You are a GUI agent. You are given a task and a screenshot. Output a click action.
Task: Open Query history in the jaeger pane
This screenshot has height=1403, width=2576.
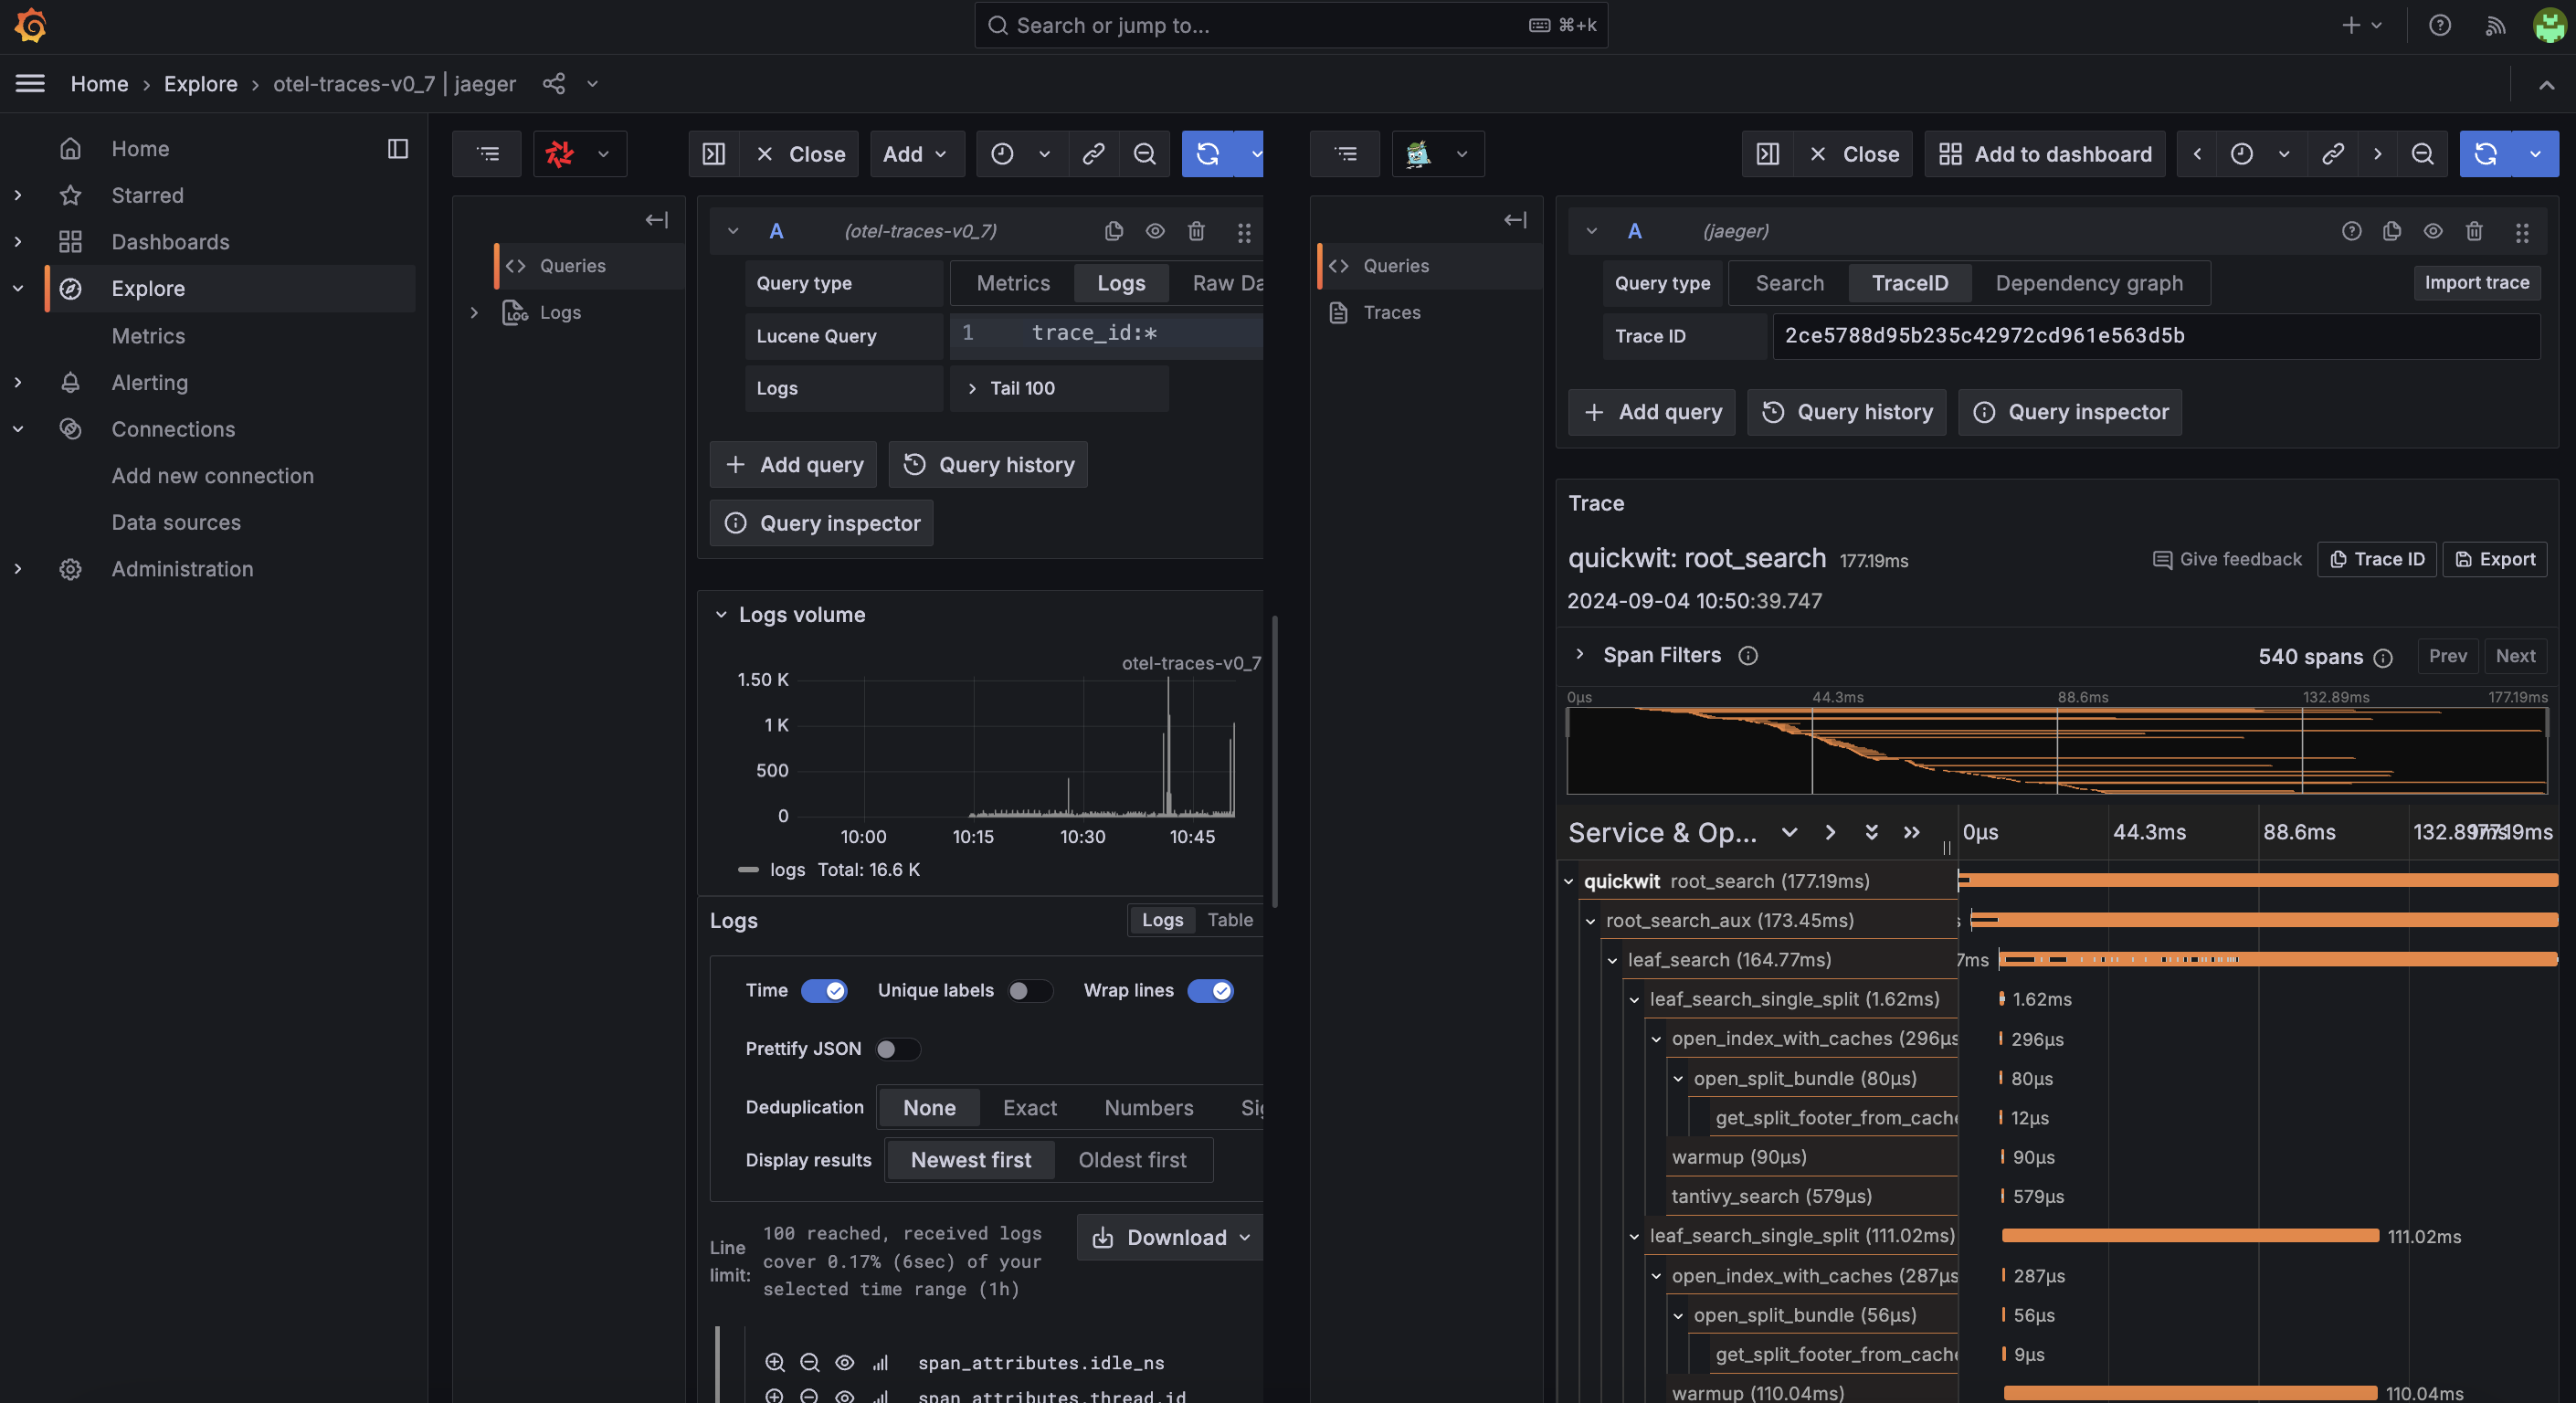point(1846,412)
